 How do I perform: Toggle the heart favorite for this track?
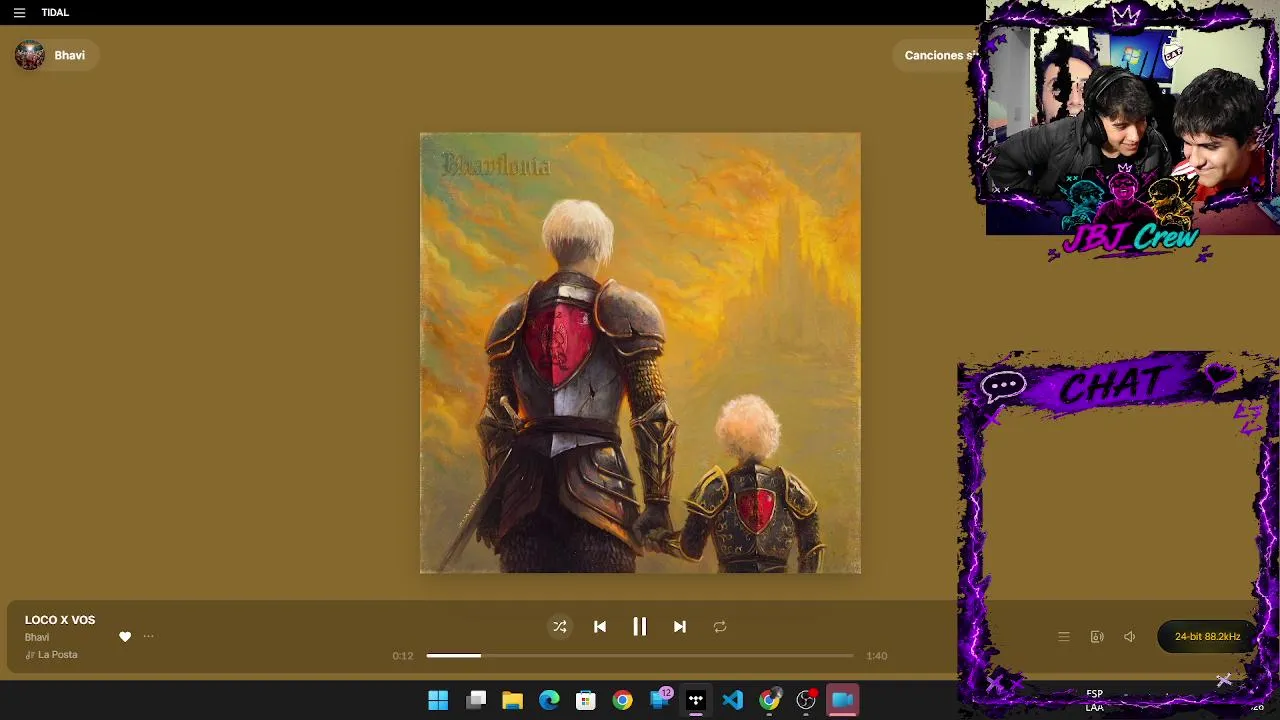pos(125,637)
